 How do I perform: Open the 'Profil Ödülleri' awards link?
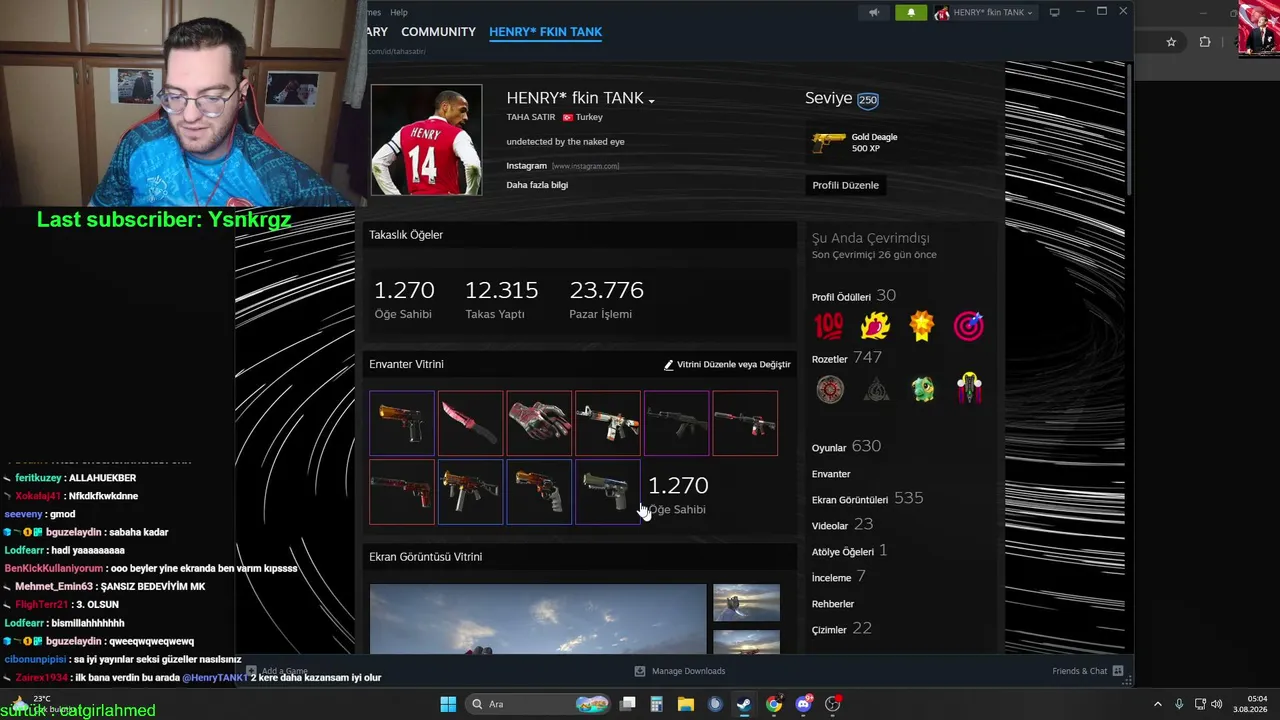(x=841, y=298)
